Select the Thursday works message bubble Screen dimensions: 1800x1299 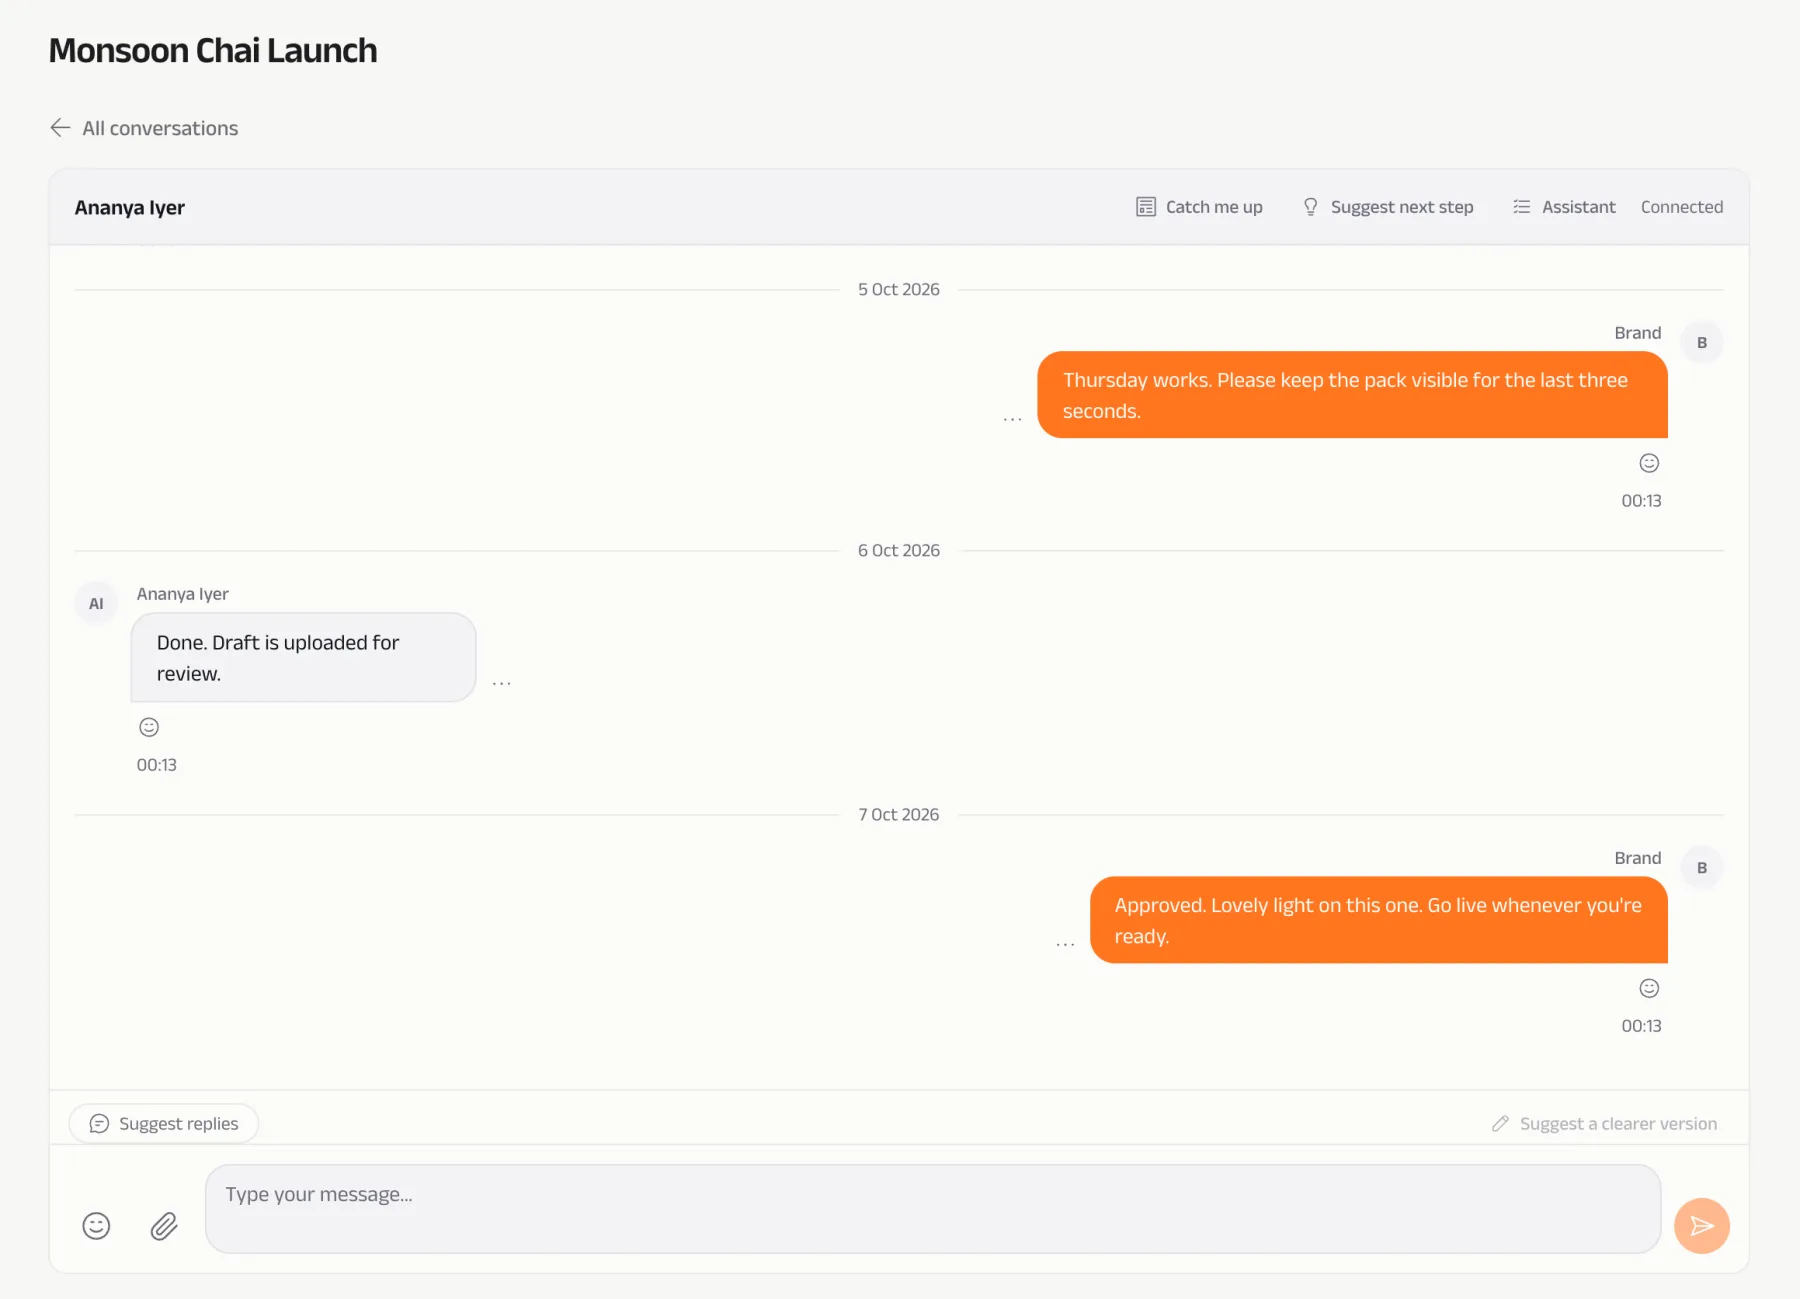(x=1352, y=395)
